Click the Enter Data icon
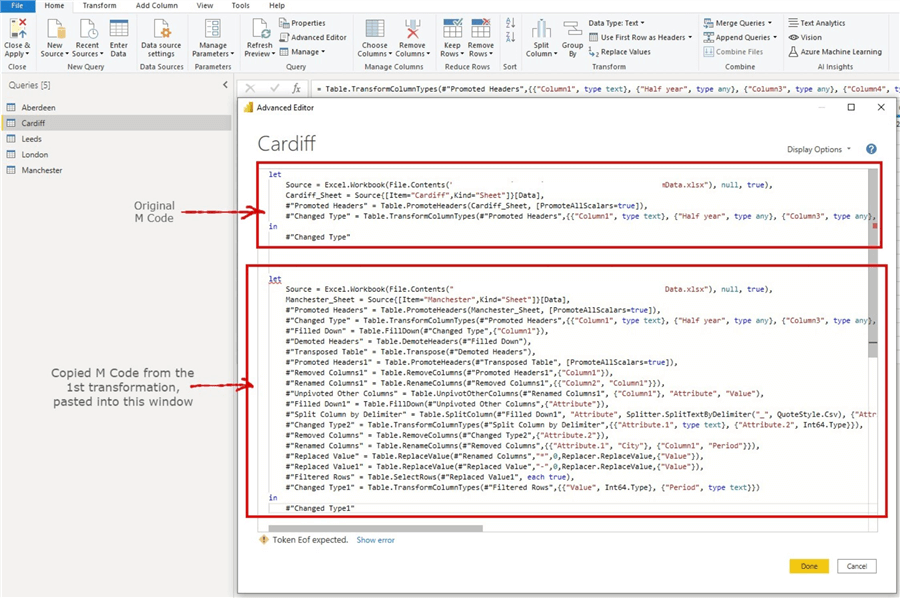Image resolution: width=900 pixels, height=598 pixels. click(x=118, y=30)
